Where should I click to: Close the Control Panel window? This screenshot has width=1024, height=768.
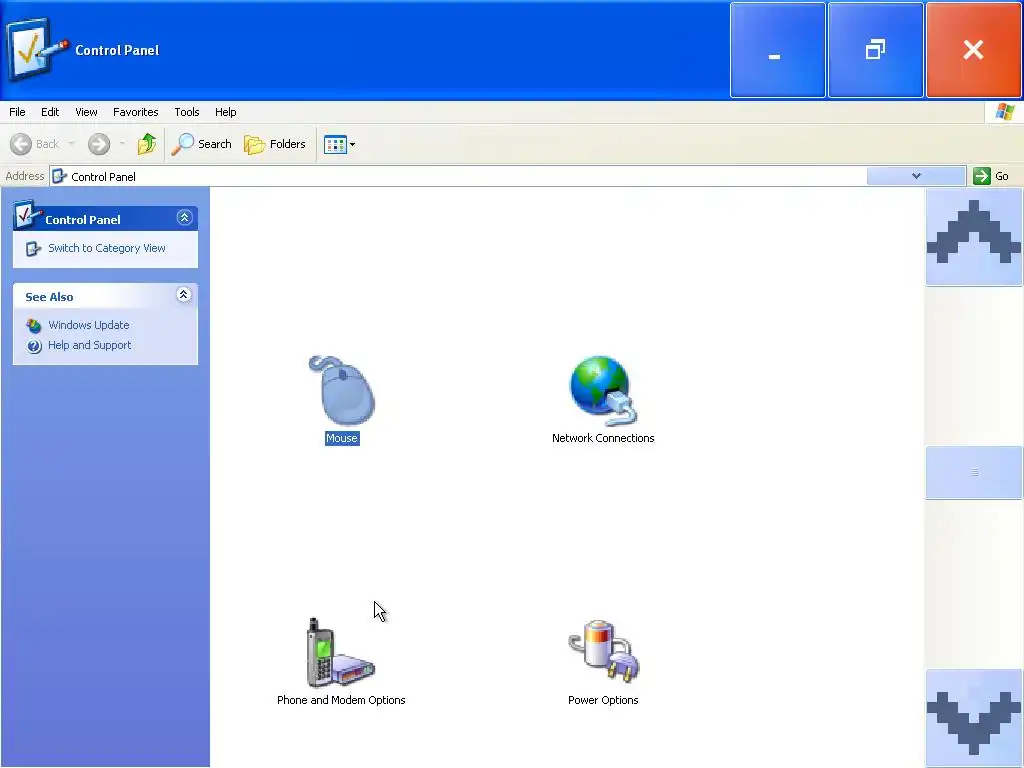pyautogui.click(x=974, y=50)
